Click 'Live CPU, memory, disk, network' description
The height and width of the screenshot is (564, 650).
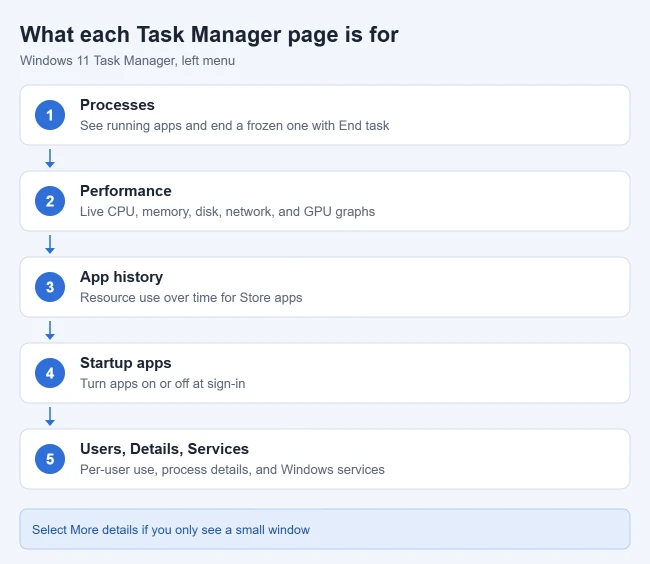tap(227, 211)
